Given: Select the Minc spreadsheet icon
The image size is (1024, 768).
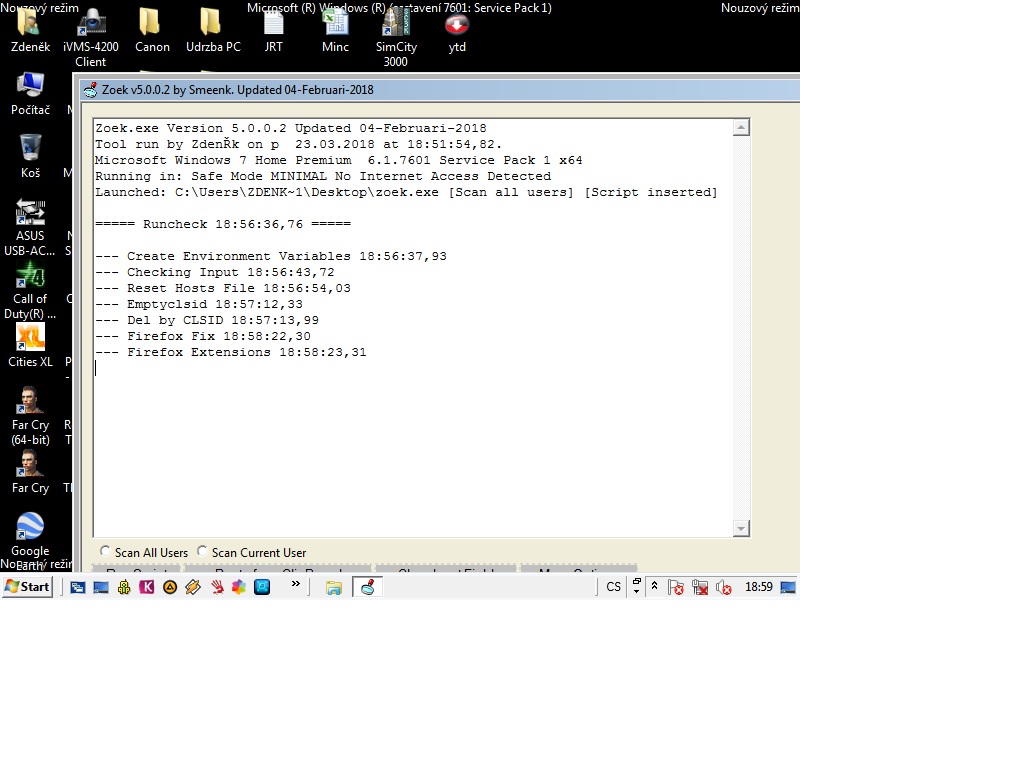Looking at the screenshot, I should 335,29.
